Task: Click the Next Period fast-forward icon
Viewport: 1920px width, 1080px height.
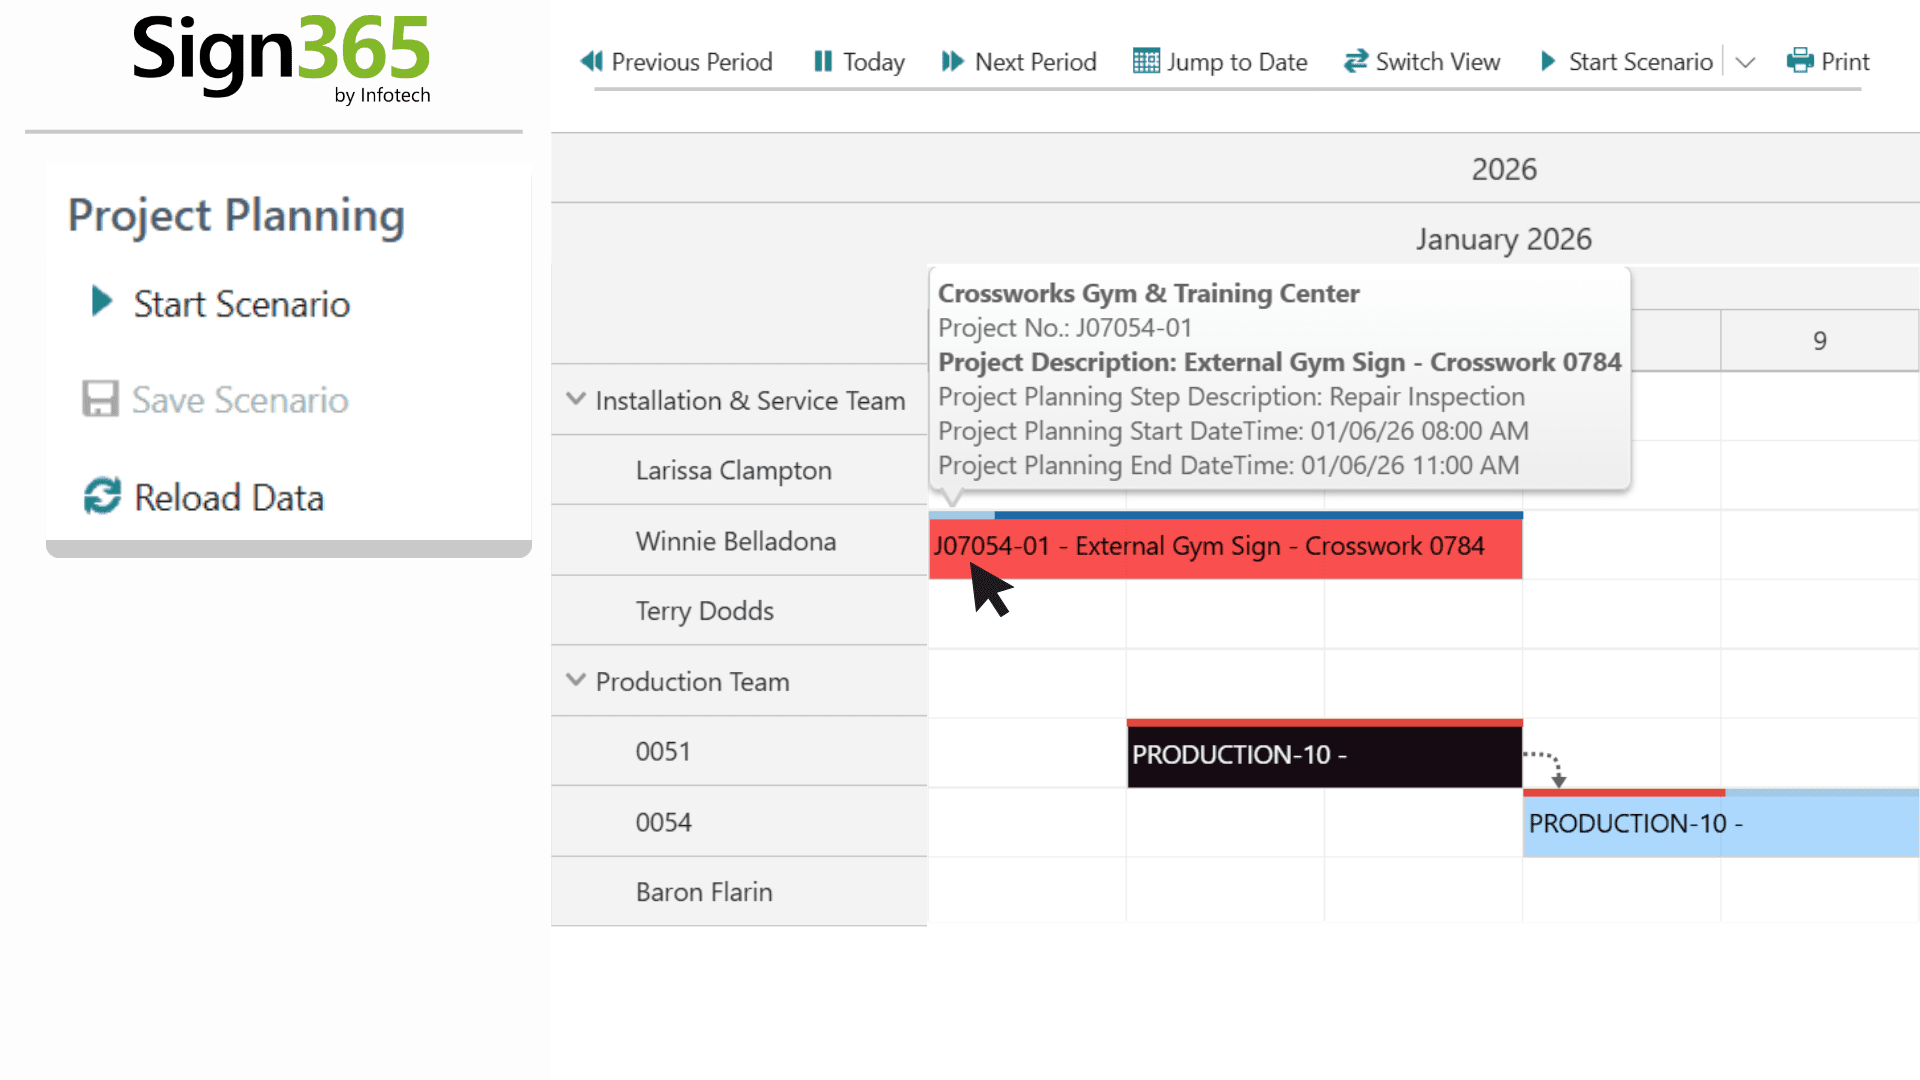Action: 952,62
